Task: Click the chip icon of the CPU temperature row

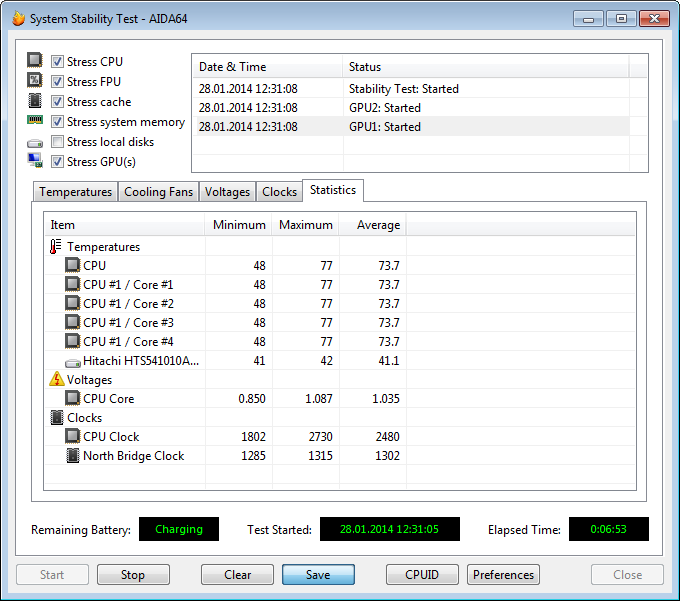Action: tap(72, 265)
